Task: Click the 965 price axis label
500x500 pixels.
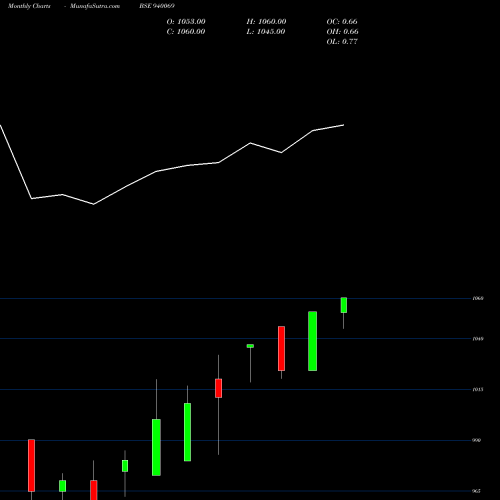Action: pyautogui.click(x=477, y=491)
